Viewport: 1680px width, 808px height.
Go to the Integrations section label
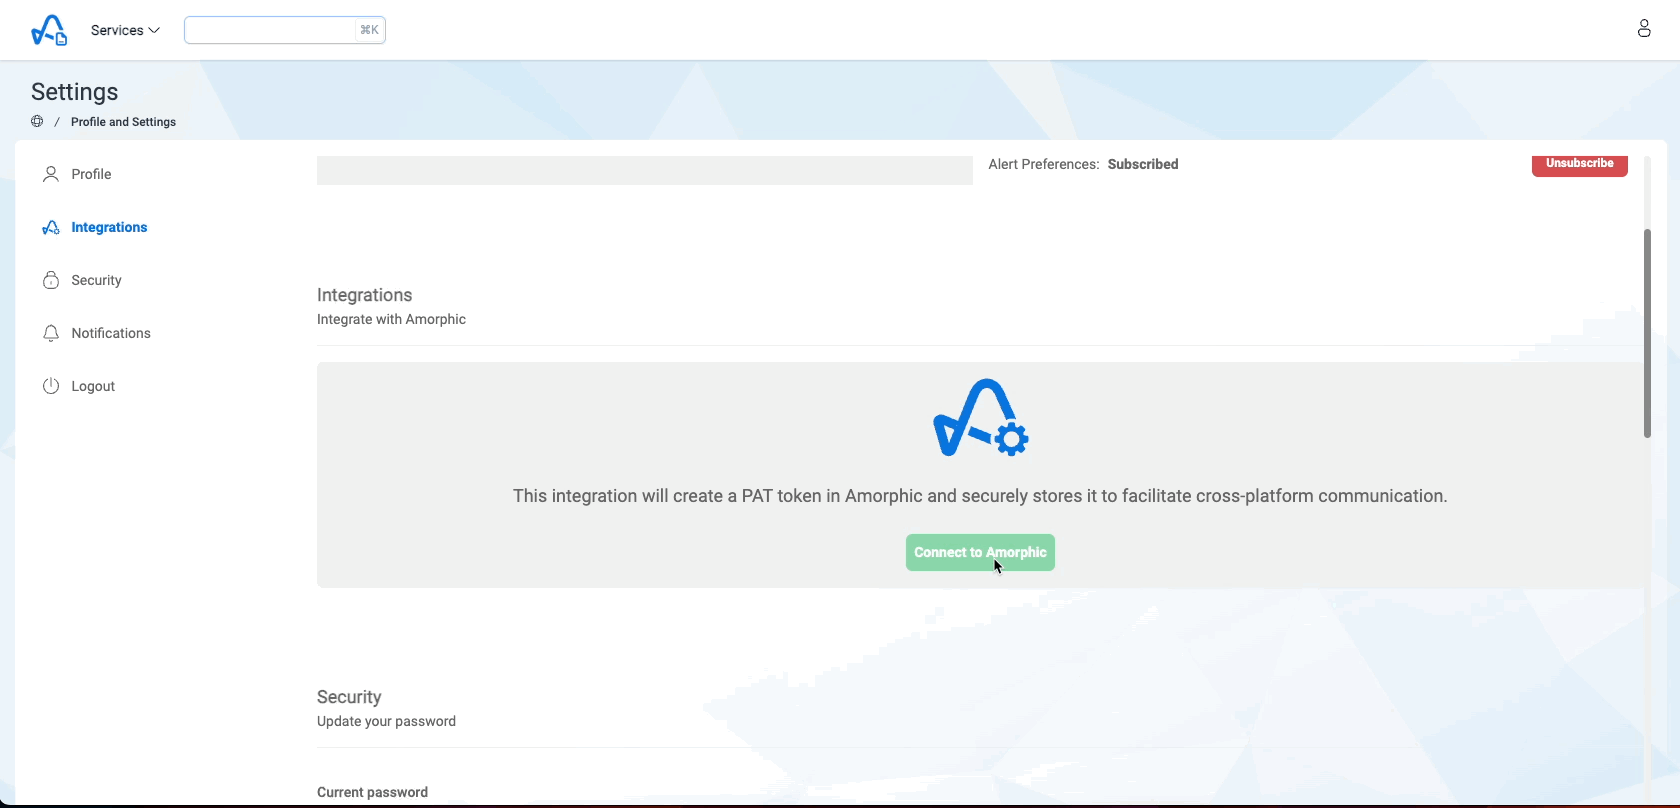click(x=109, y=227)
